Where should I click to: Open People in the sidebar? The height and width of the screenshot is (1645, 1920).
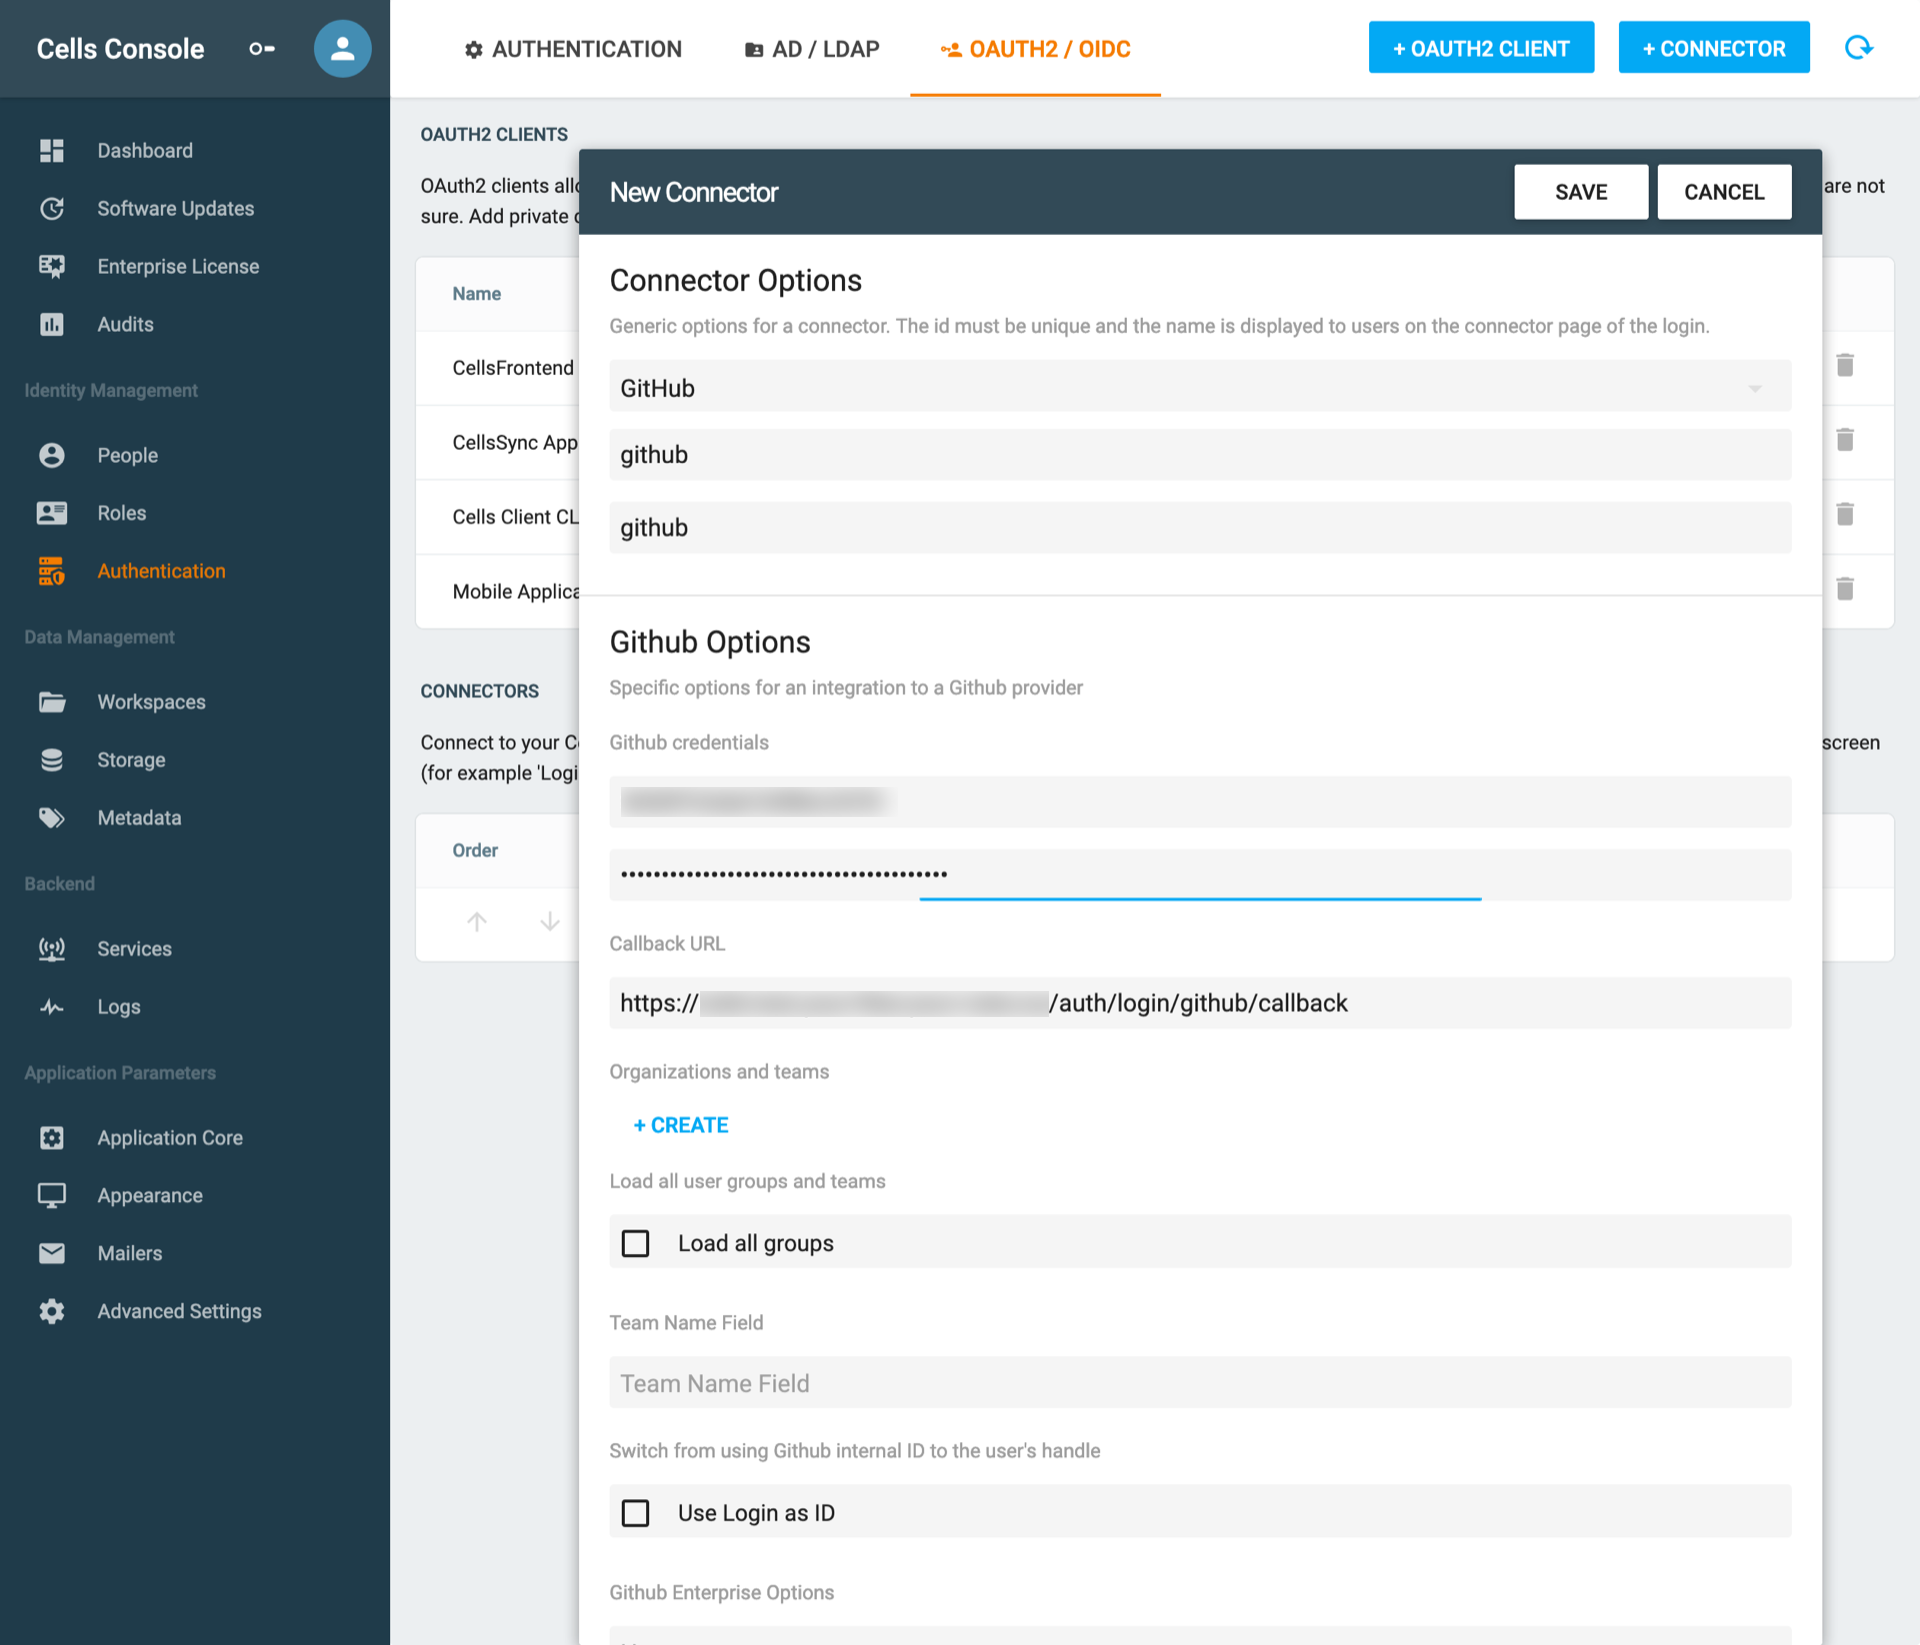coord(128,456)
